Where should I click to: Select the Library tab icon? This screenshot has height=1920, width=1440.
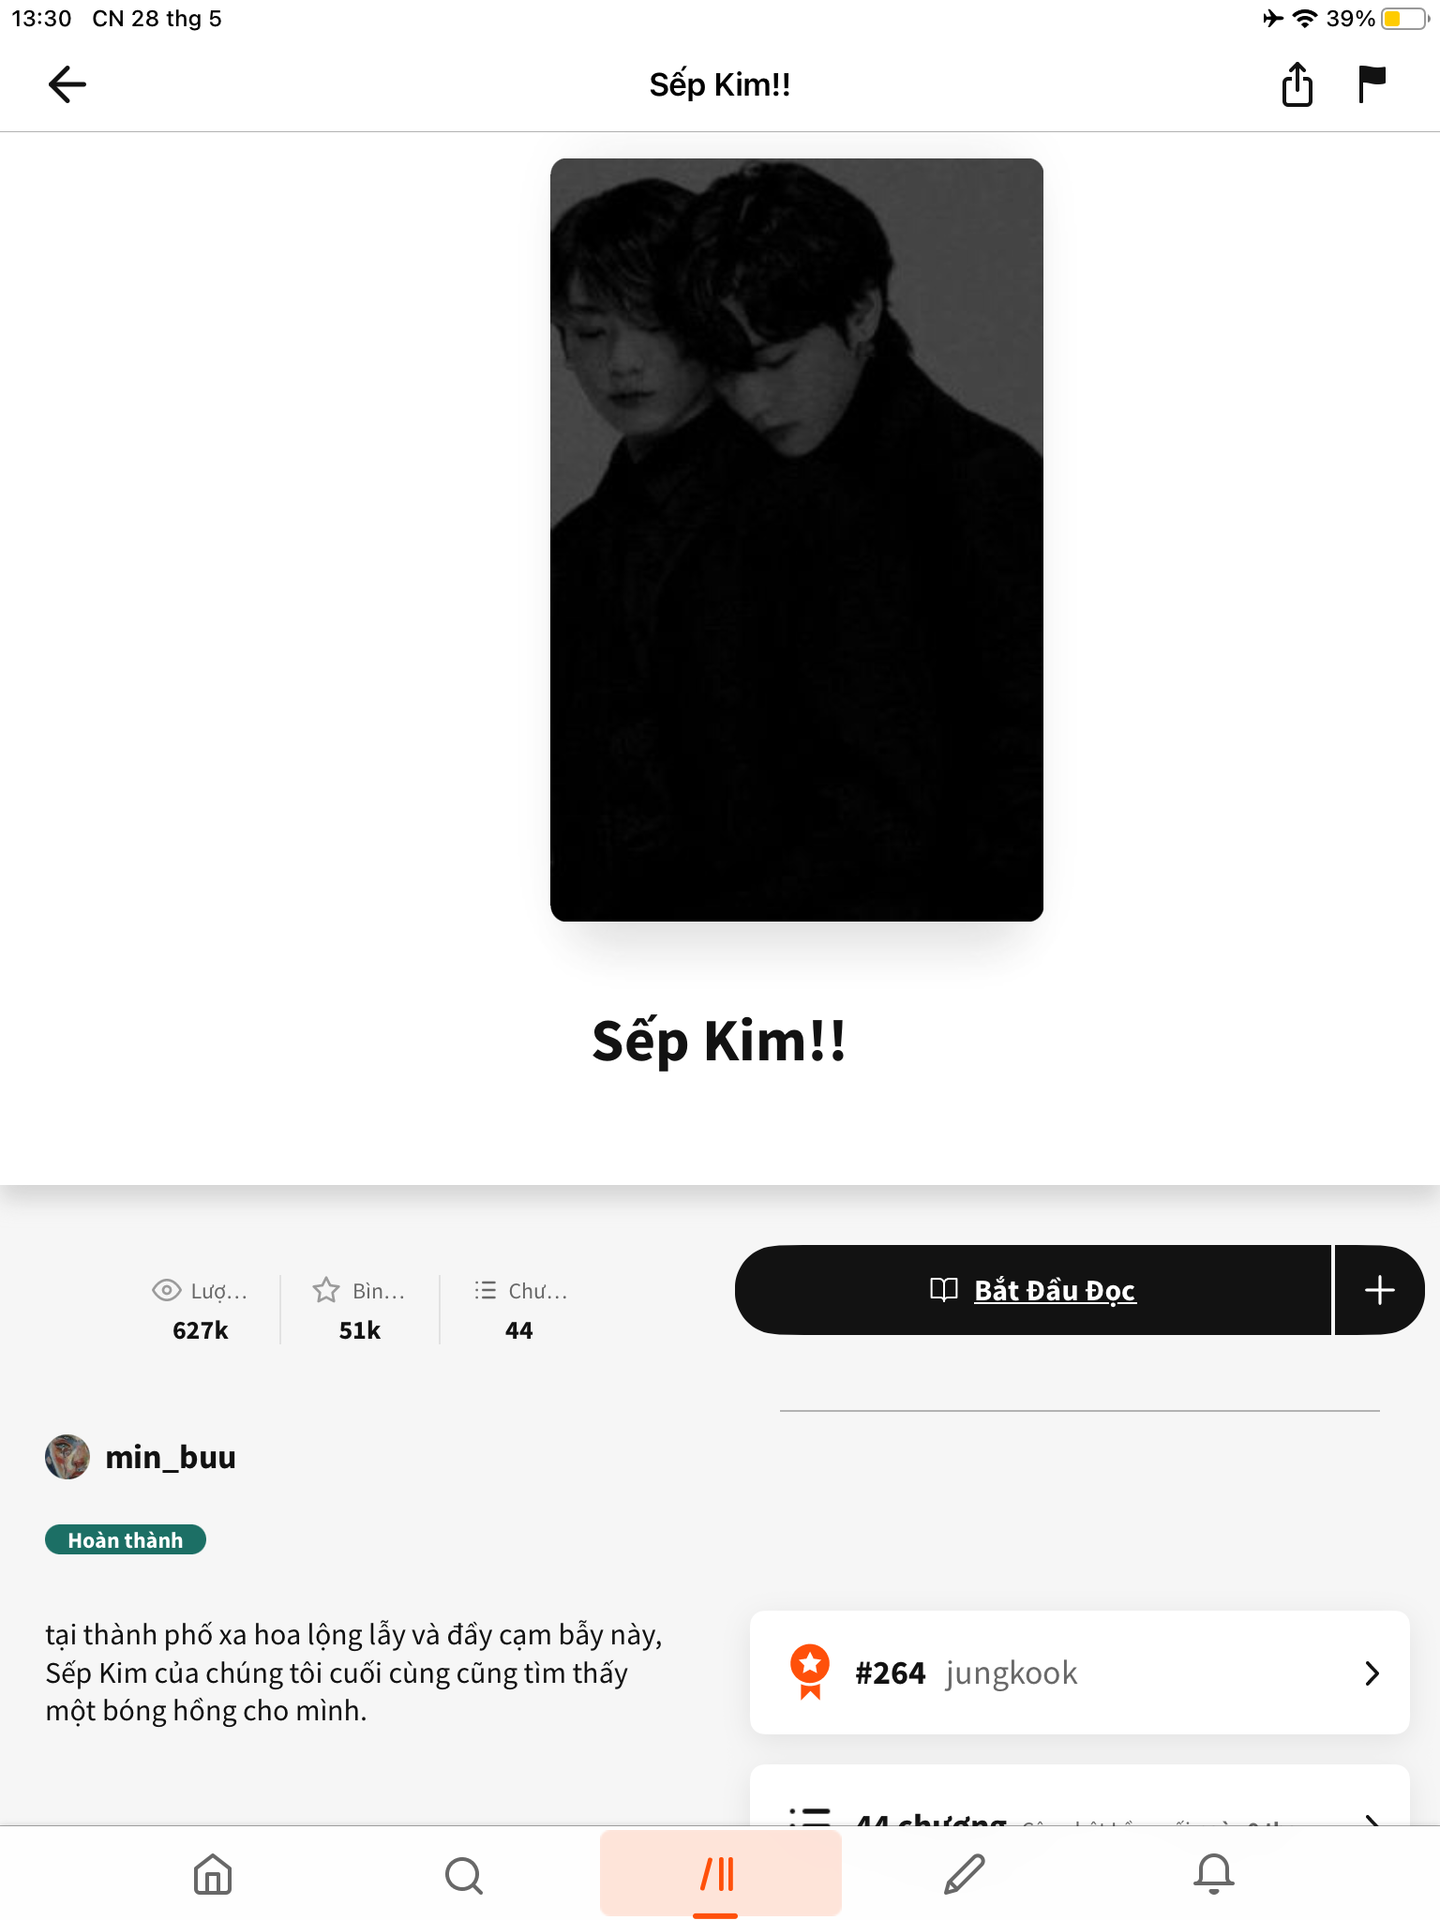coord(718,1874)
